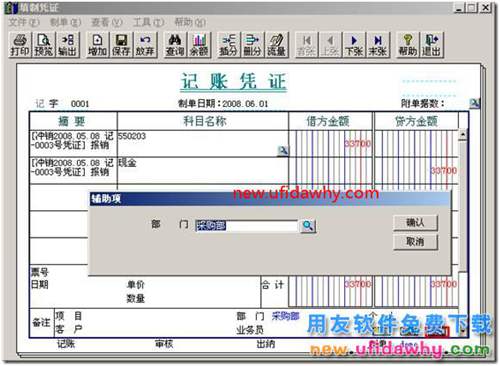Discard changes with 放弃 icon

click(x=145, y=45)
